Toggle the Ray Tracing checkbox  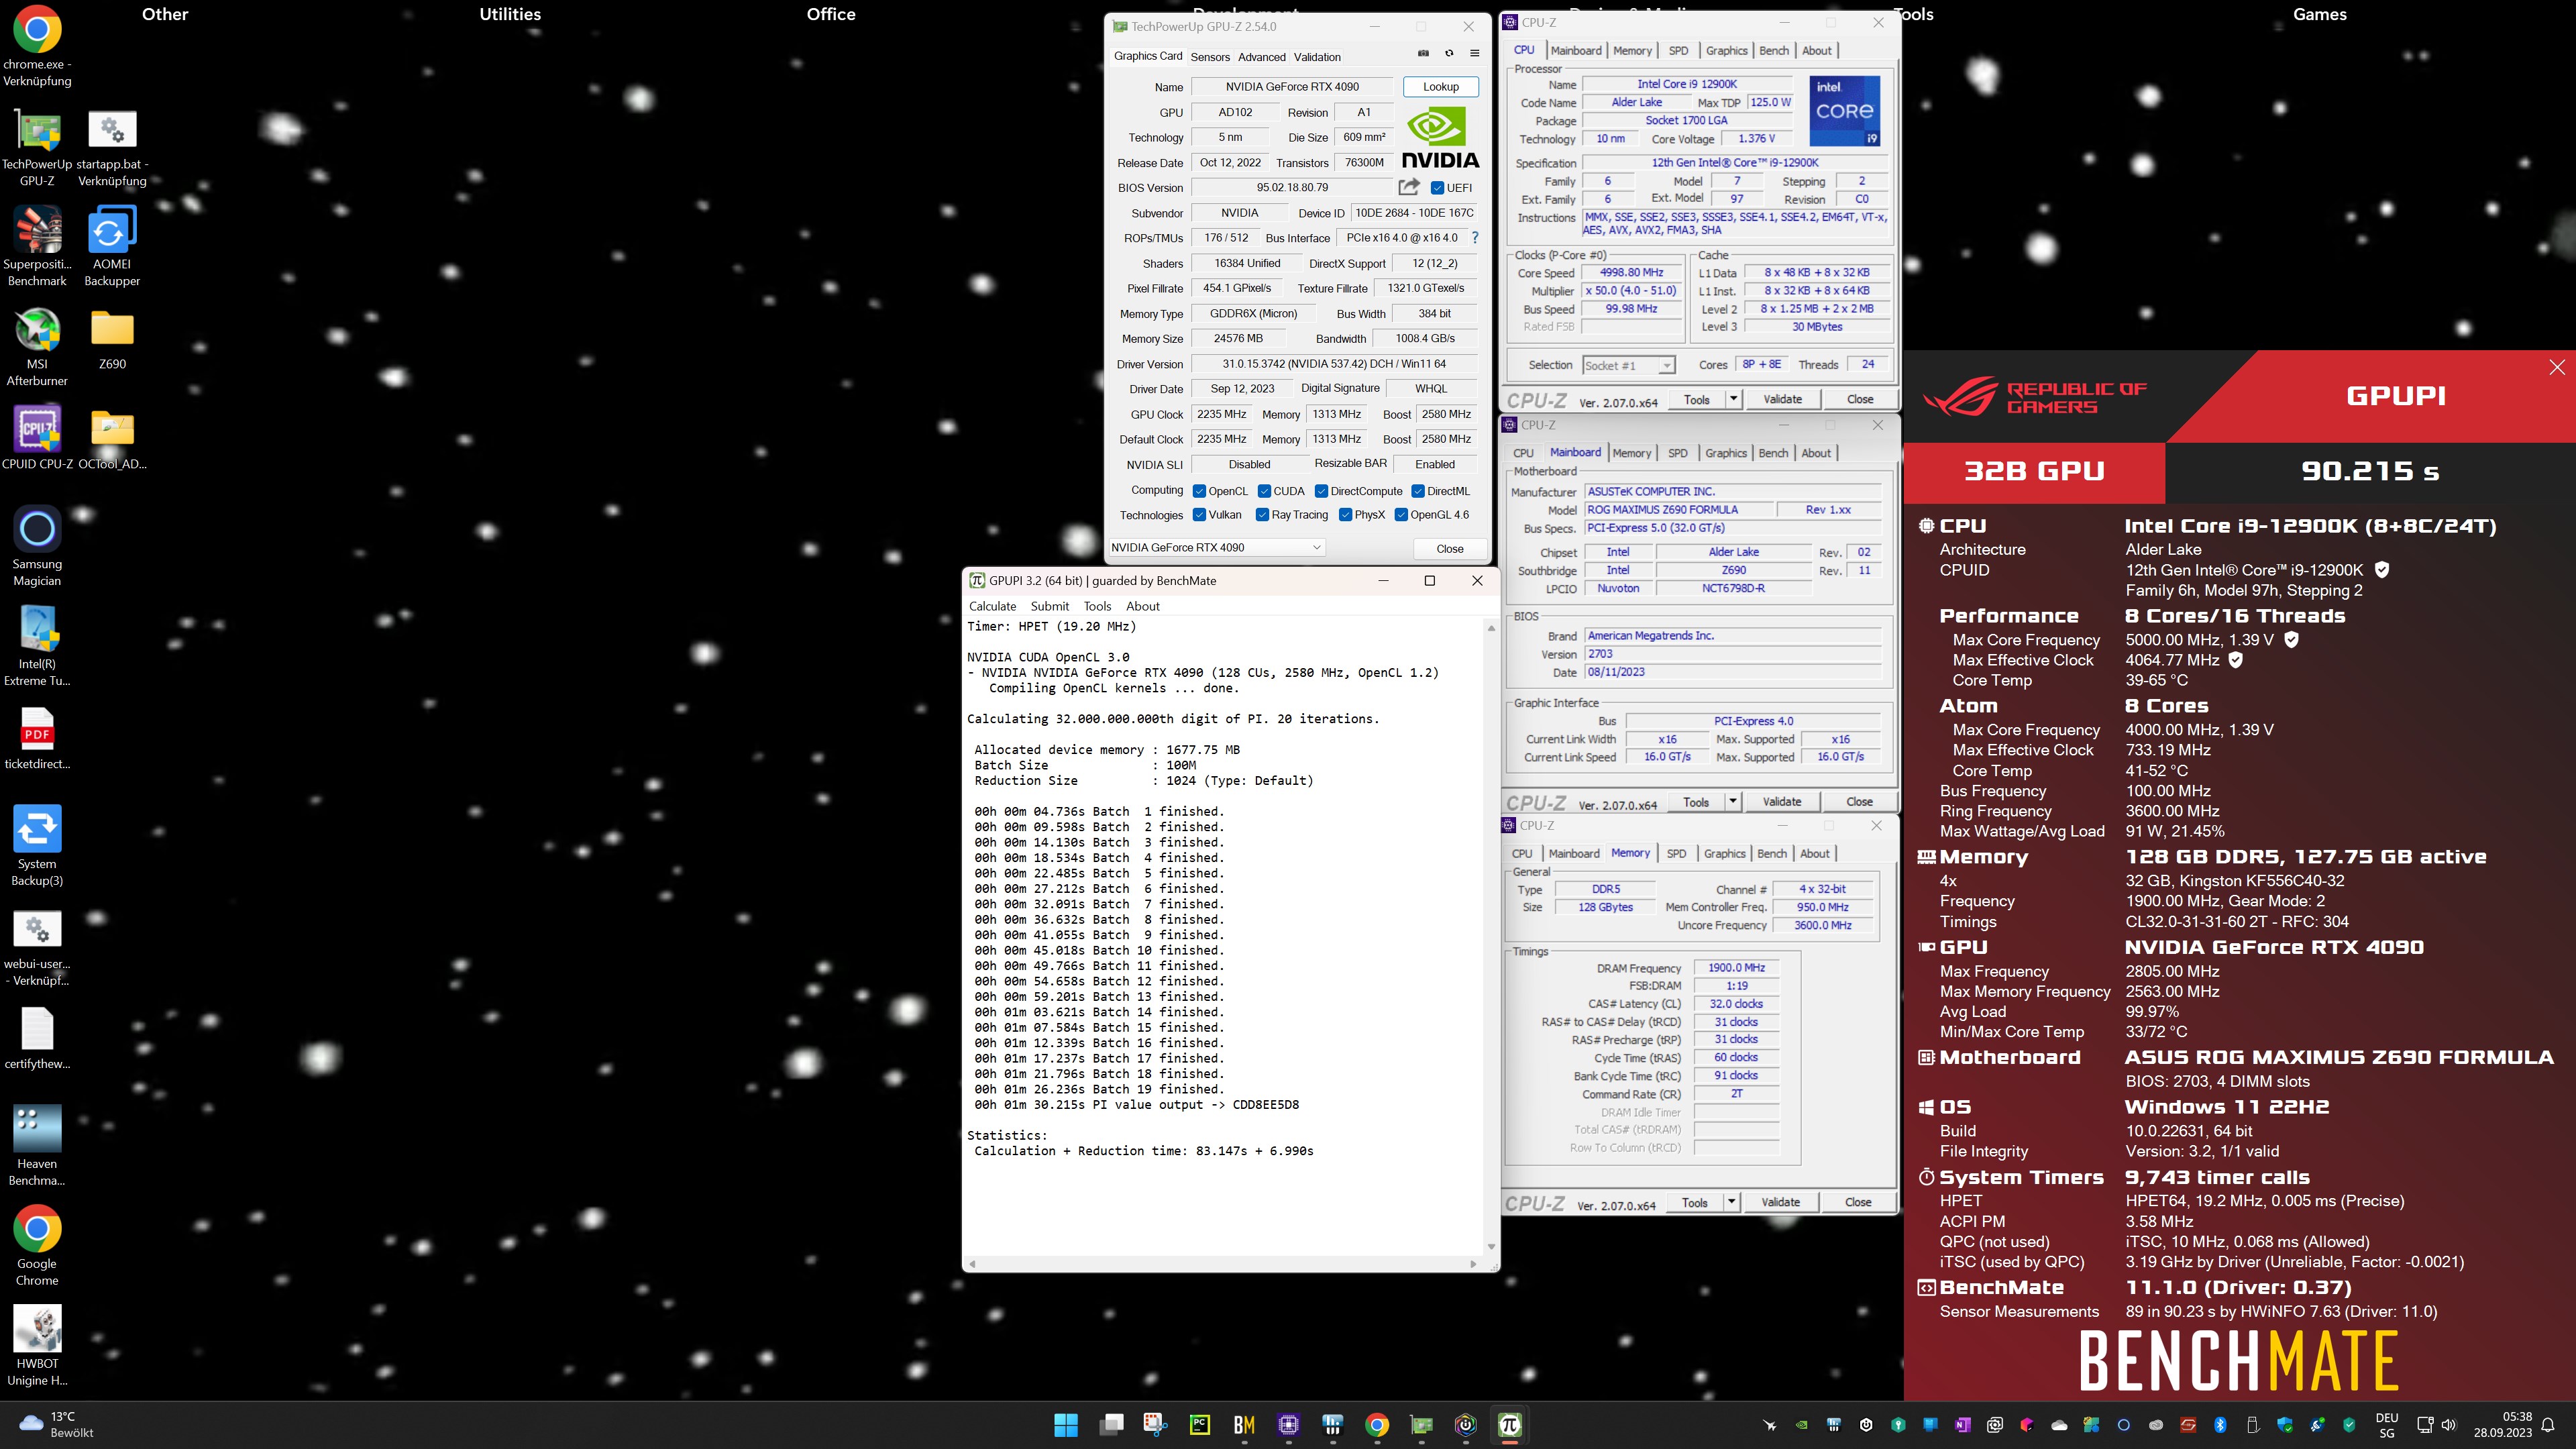point(1262,515)
